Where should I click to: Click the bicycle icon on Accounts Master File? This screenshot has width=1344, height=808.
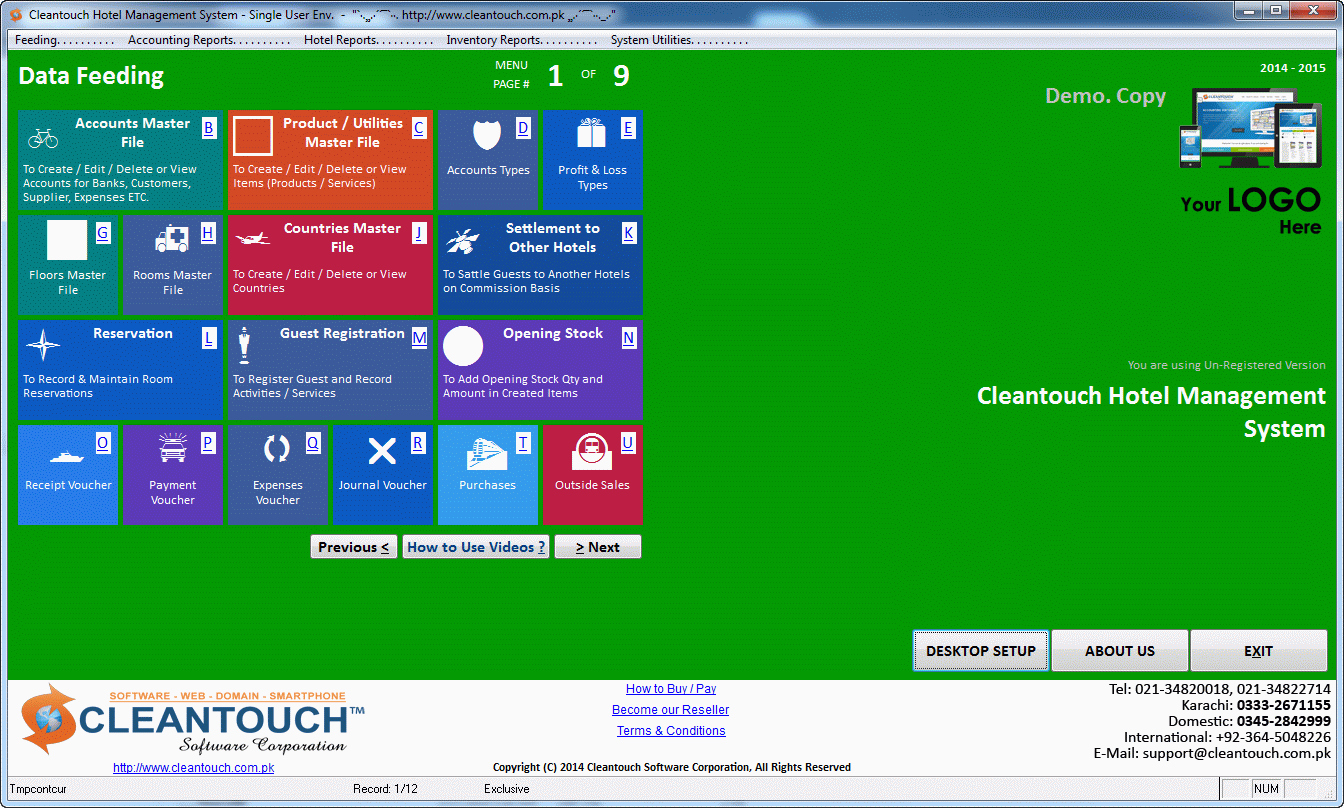coord(43,137)
